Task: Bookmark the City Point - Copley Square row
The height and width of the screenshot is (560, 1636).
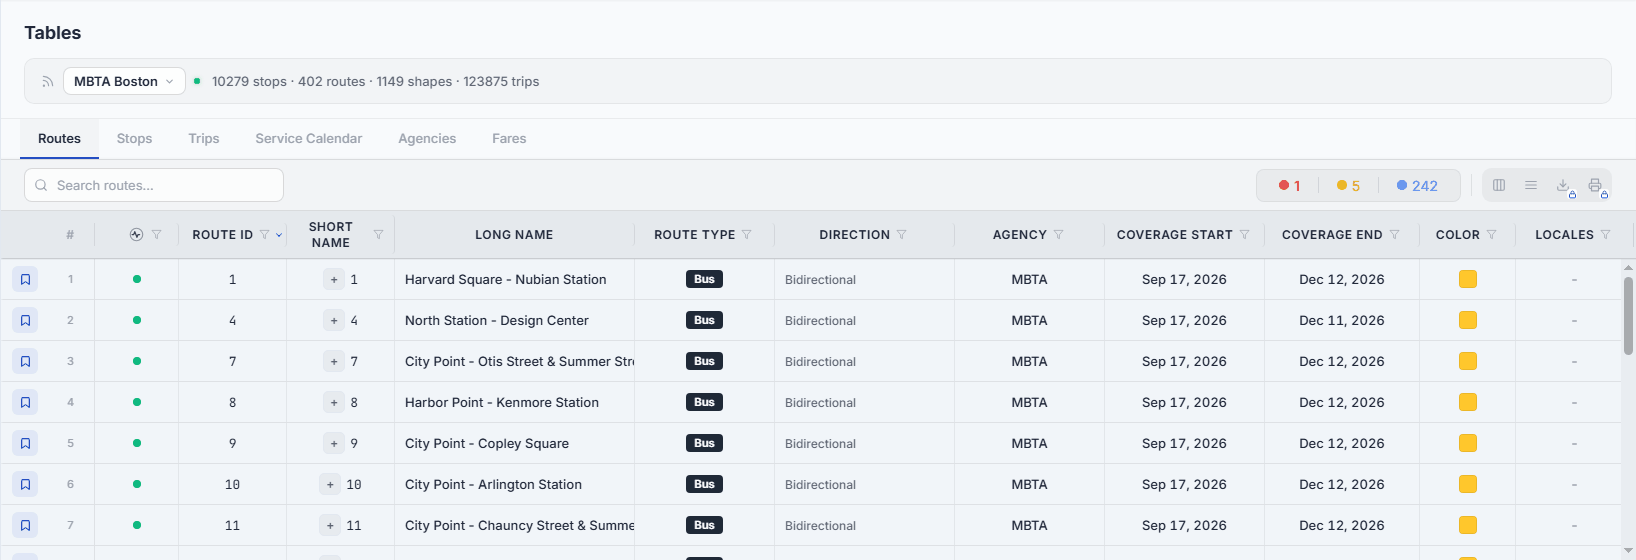Action: pyautogui.click(x=25, y=443)
